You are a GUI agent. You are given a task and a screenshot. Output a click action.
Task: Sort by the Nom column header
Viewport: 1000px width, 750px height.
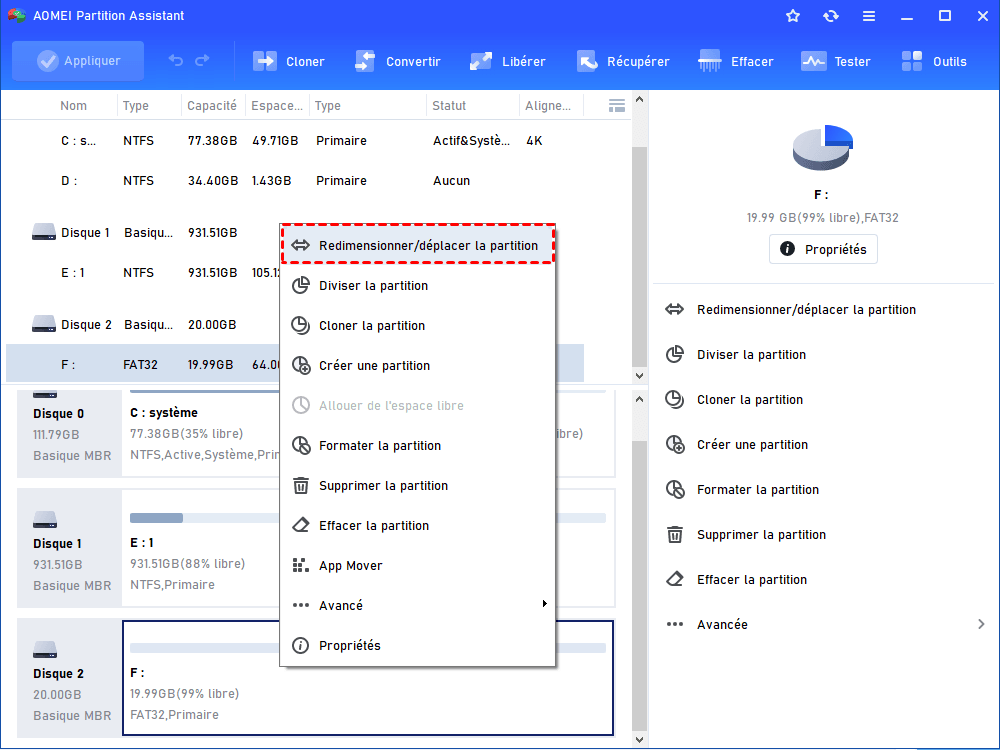pyautogui.click(x=73, y=106)
